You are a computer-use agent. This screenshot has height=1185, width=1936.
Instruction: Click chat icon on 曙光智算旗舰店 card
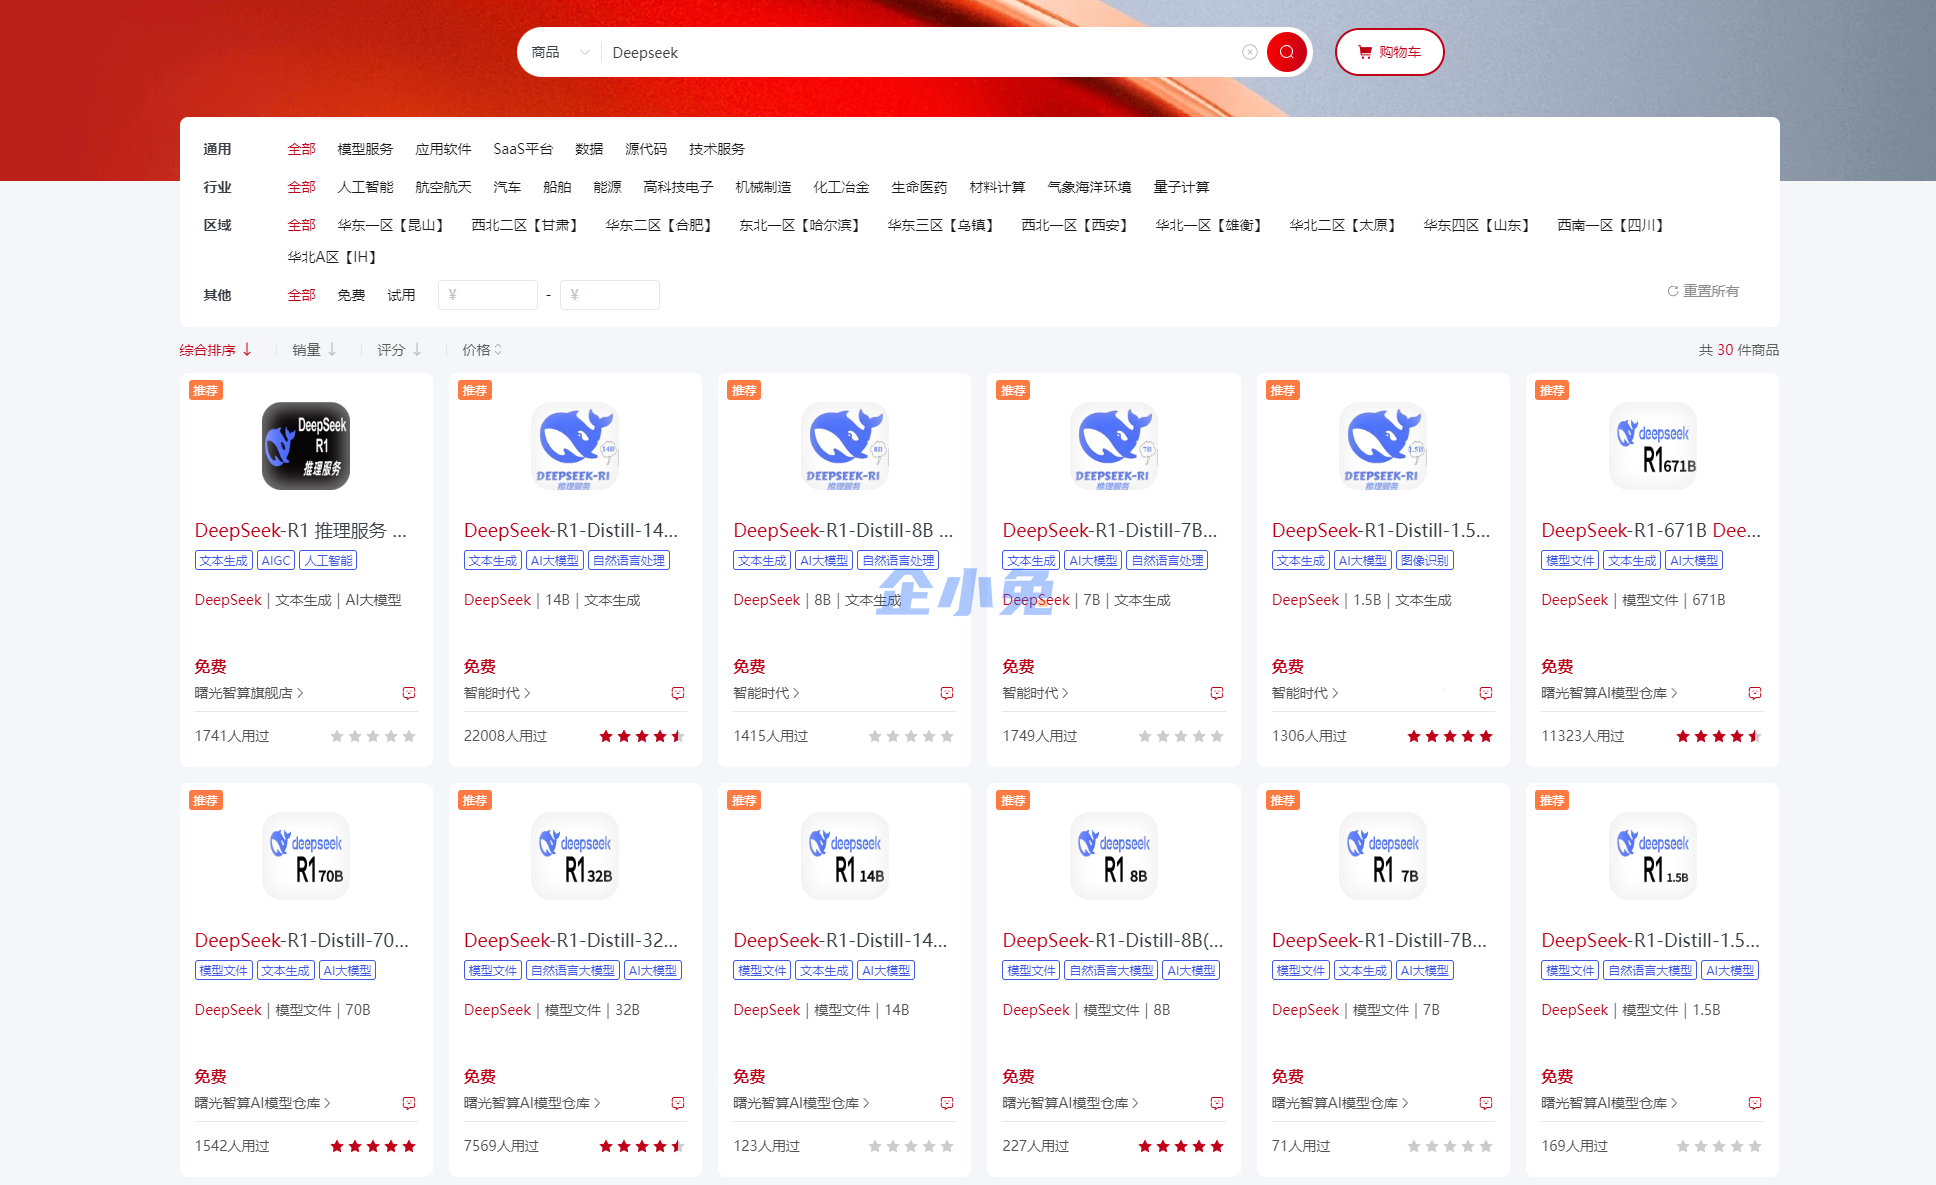(x=409, y=693)
